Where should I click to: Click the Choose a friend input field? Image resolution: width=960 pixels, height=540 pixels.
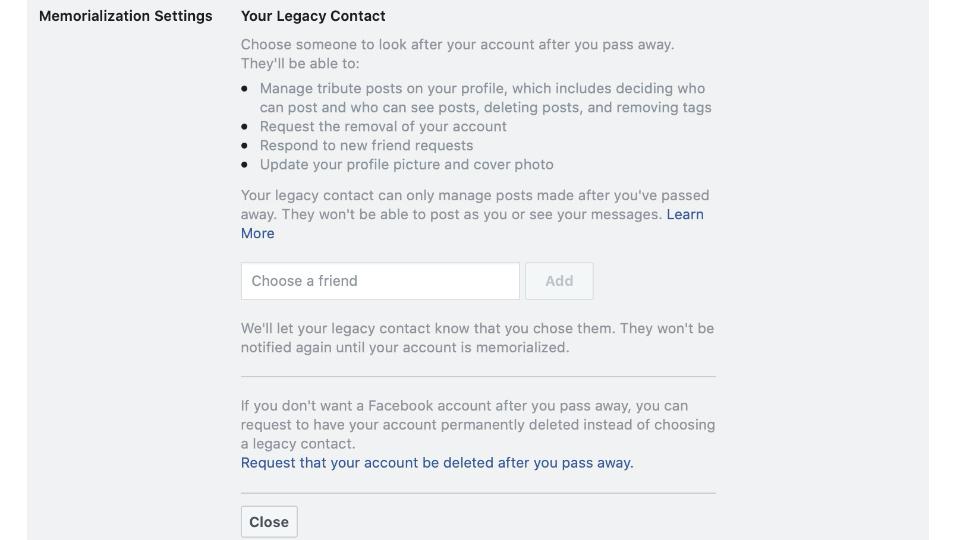pyautogui.click(x=380, y=281)
